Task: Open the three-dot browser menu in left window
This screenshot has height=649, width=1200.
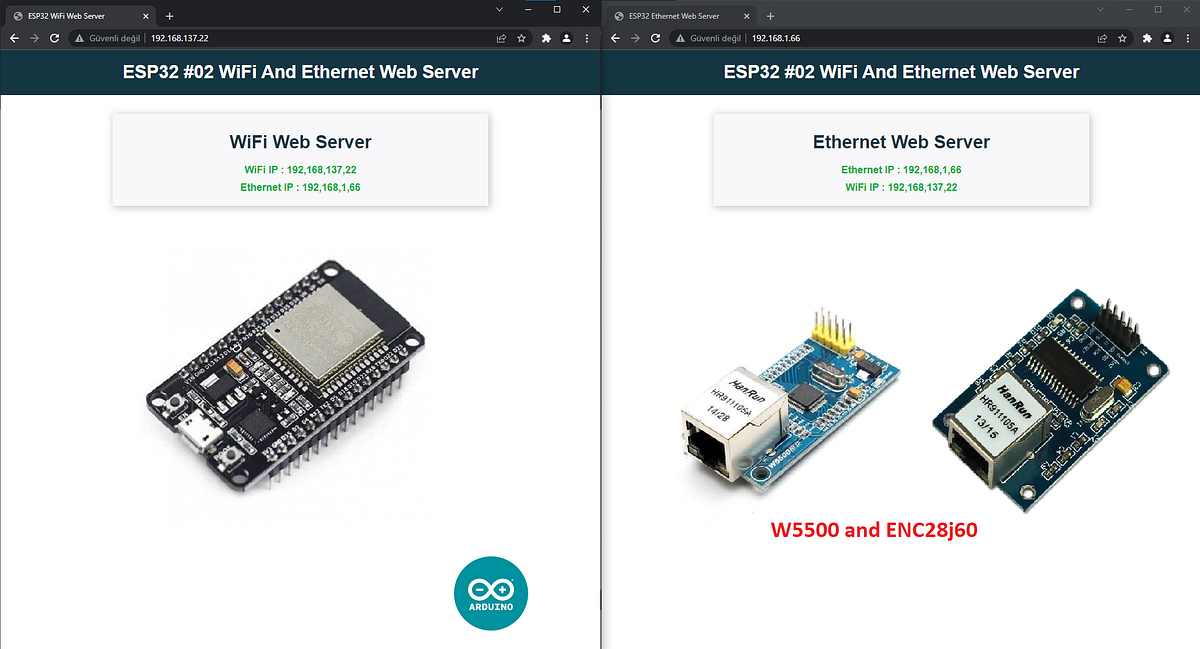Action: [x=585, y=37]
